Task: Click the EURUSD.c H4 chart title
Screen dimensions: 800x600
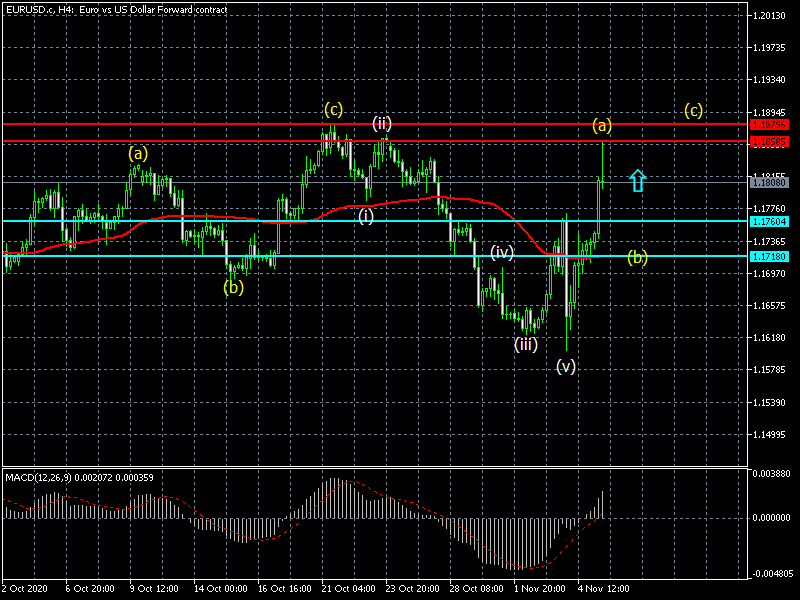Action: 116,9
